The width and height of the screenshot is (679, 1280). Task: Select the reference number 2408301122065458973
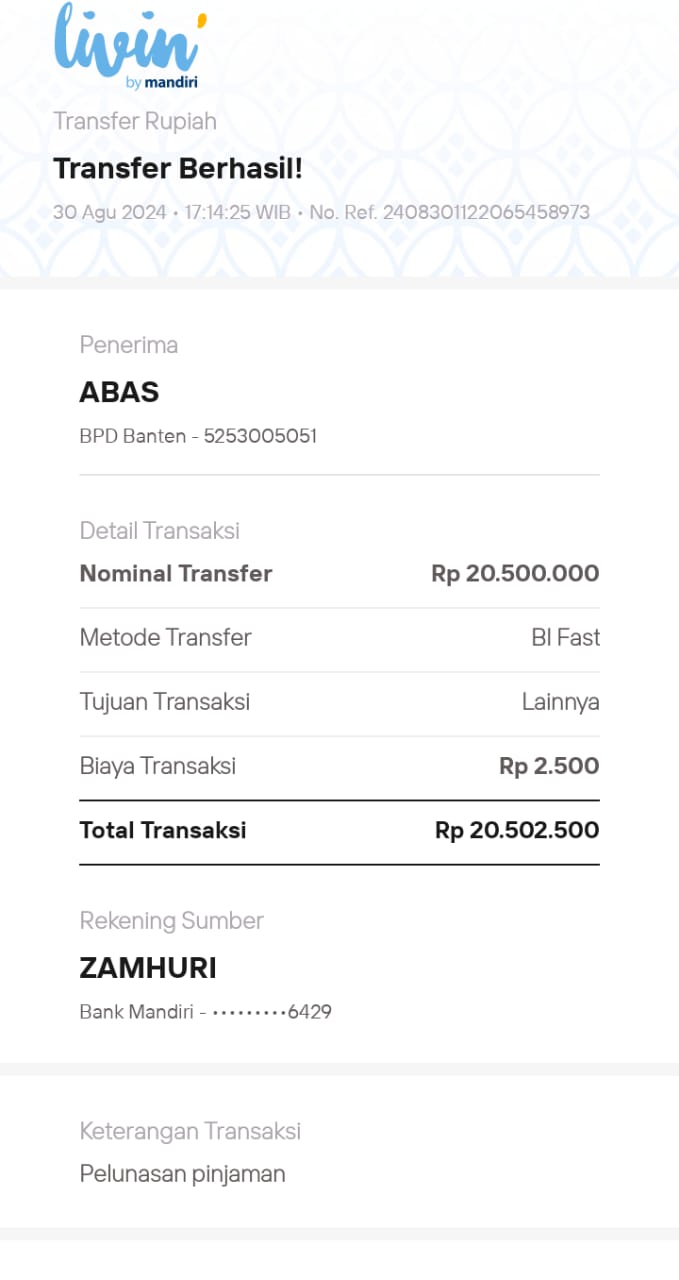point(486,212)
